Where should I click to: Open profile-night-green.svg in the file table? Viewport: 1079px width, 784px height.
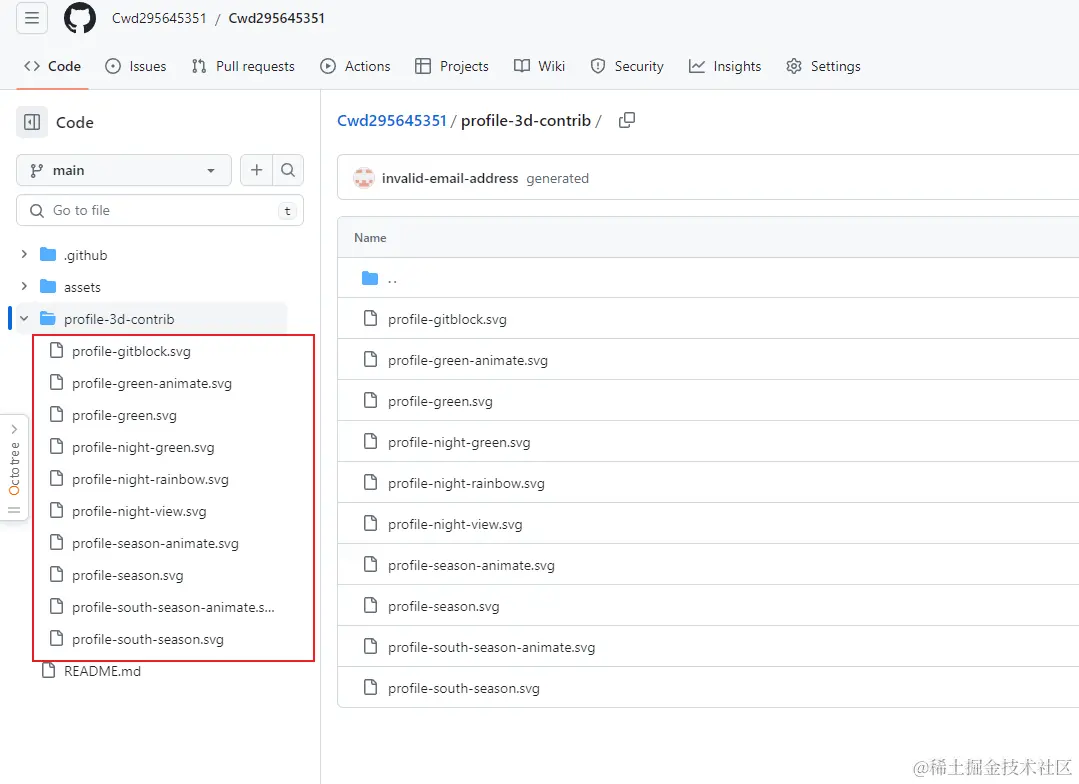pyautogui.click(x=459, y=442)
